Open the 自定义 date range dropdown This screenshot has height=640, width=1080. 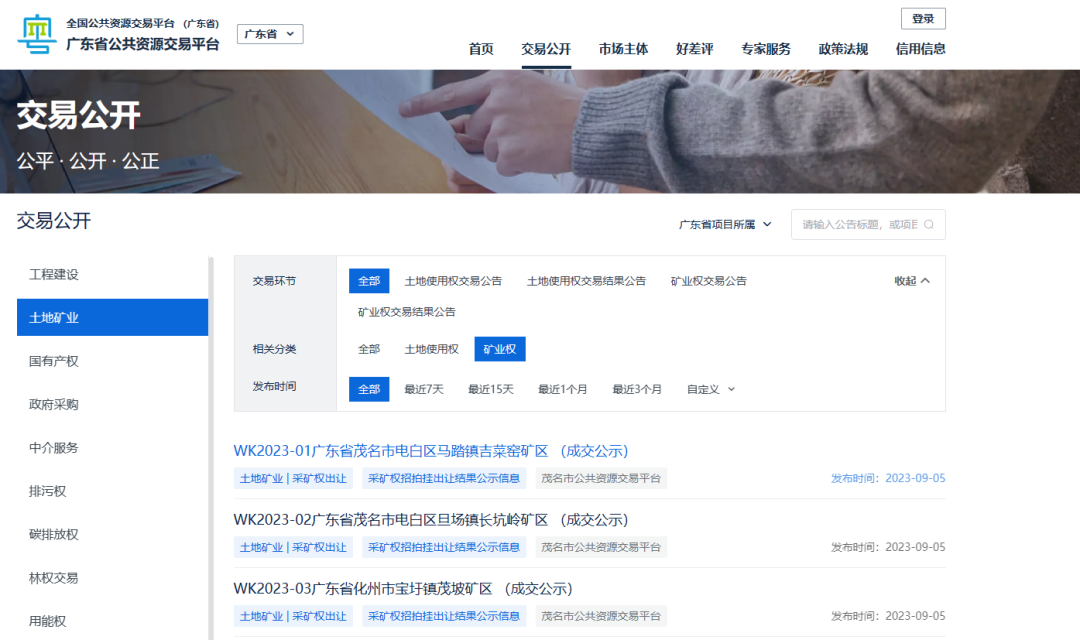click(710, 389)
